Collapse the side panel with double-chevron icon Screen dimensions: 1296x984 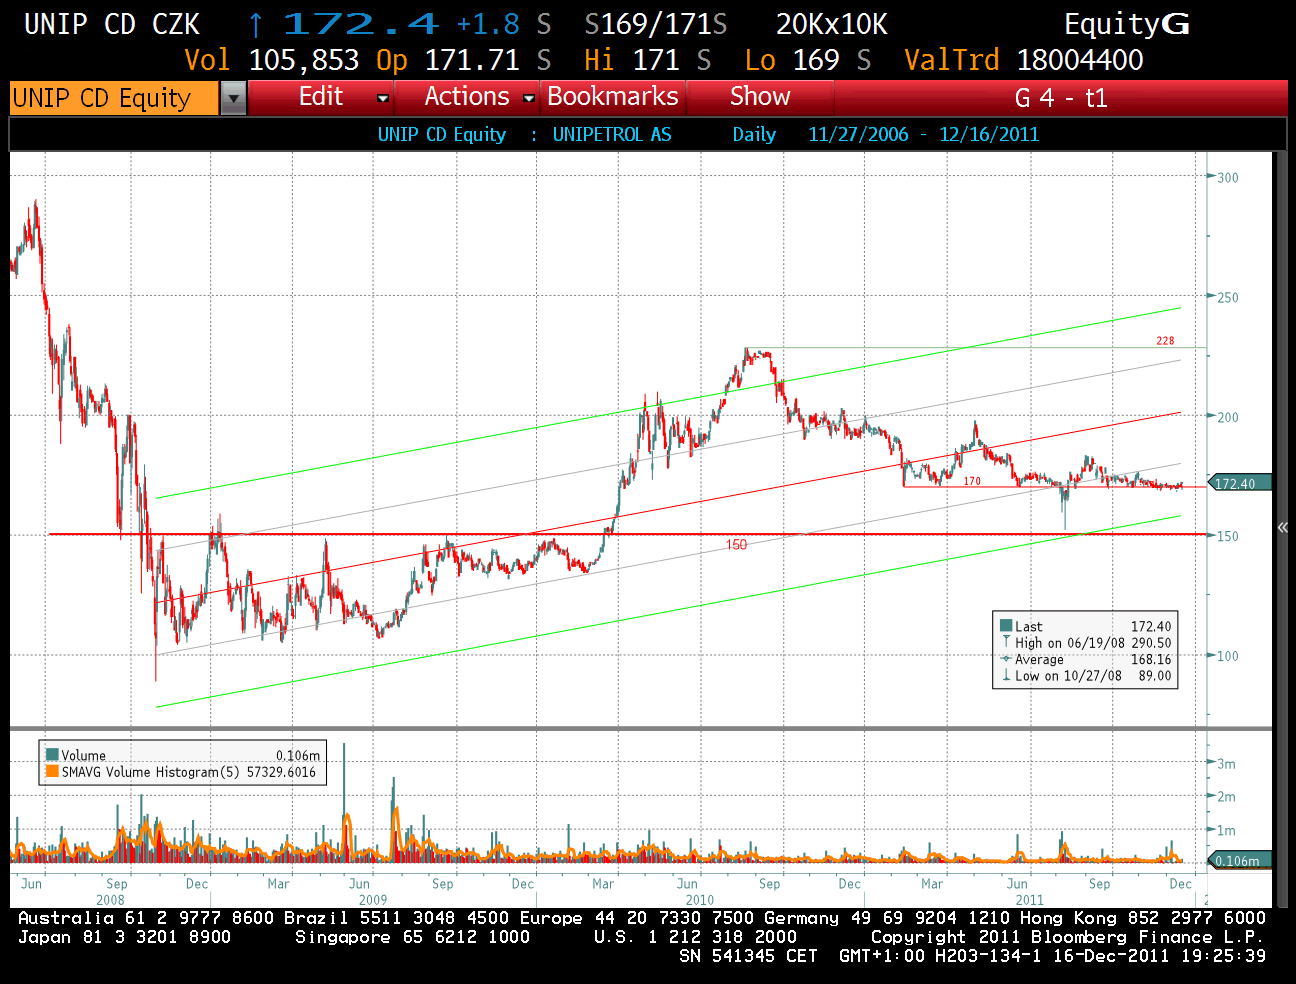point(1283,527)
